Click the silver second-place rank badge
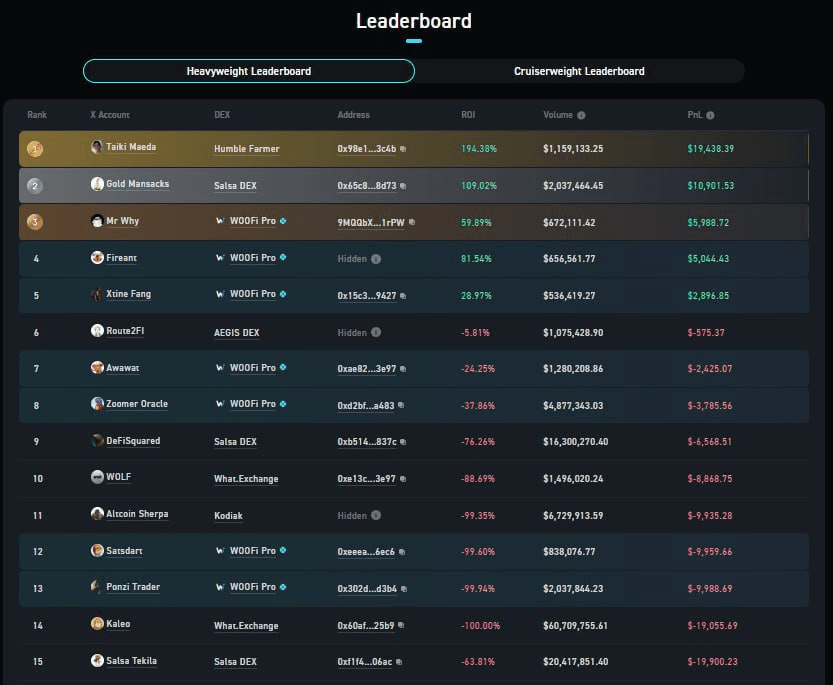The height and width of the screenshot is (685, 833). point(36,184)
